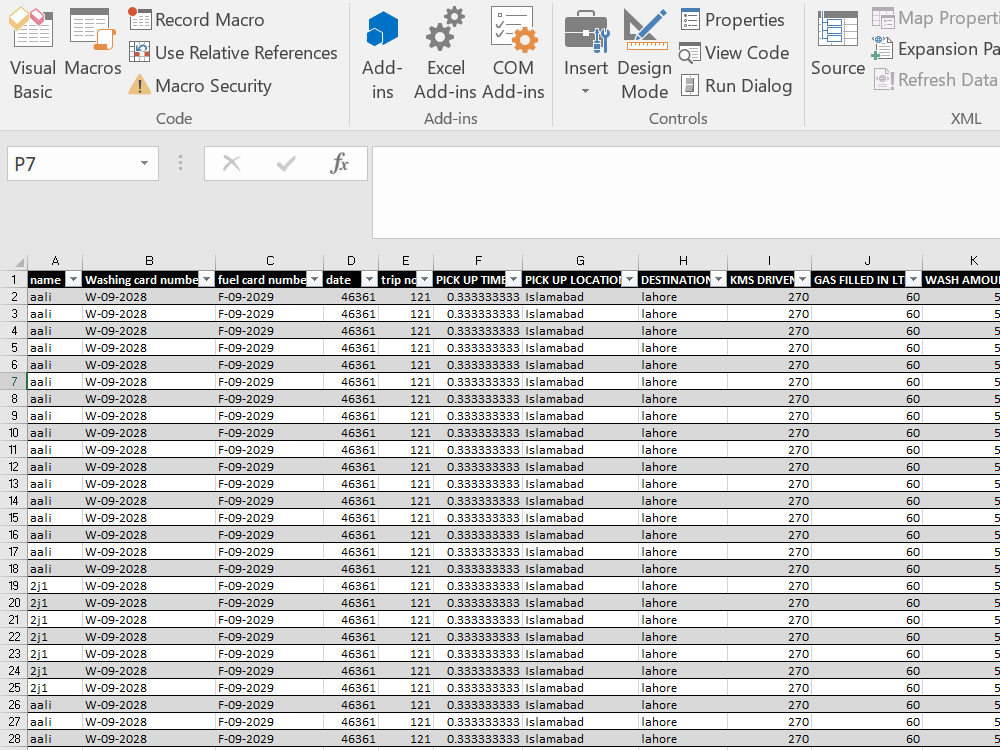Open the Name Box dropdown arrow

145,164
